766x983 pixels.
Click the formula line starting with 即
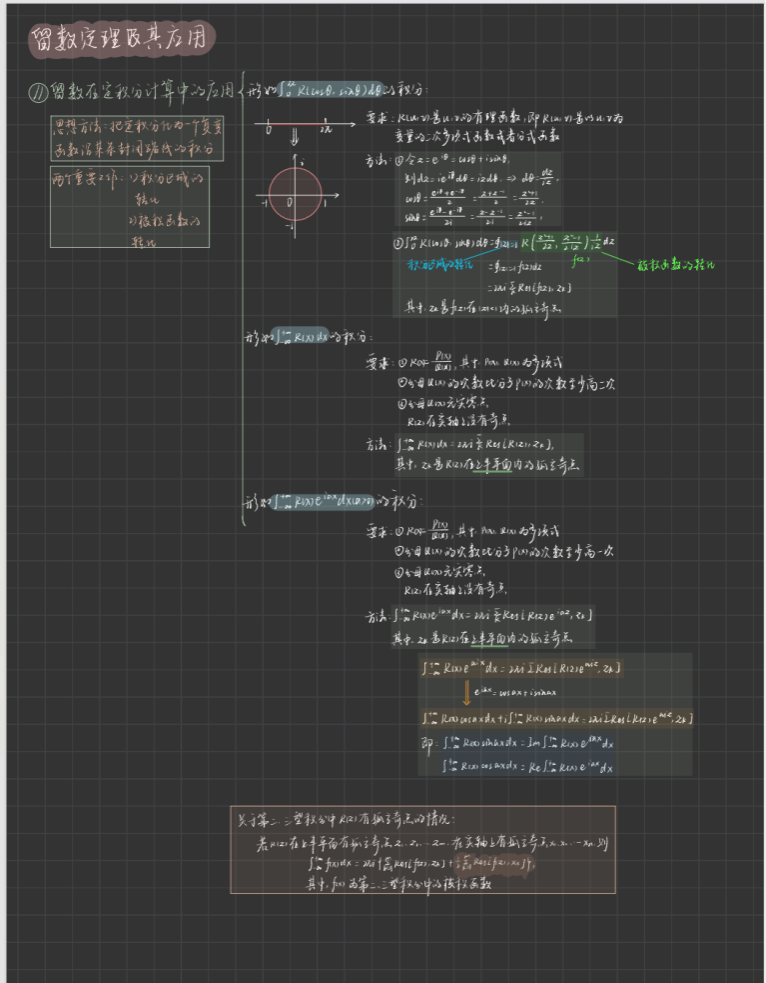pos(517,744)
